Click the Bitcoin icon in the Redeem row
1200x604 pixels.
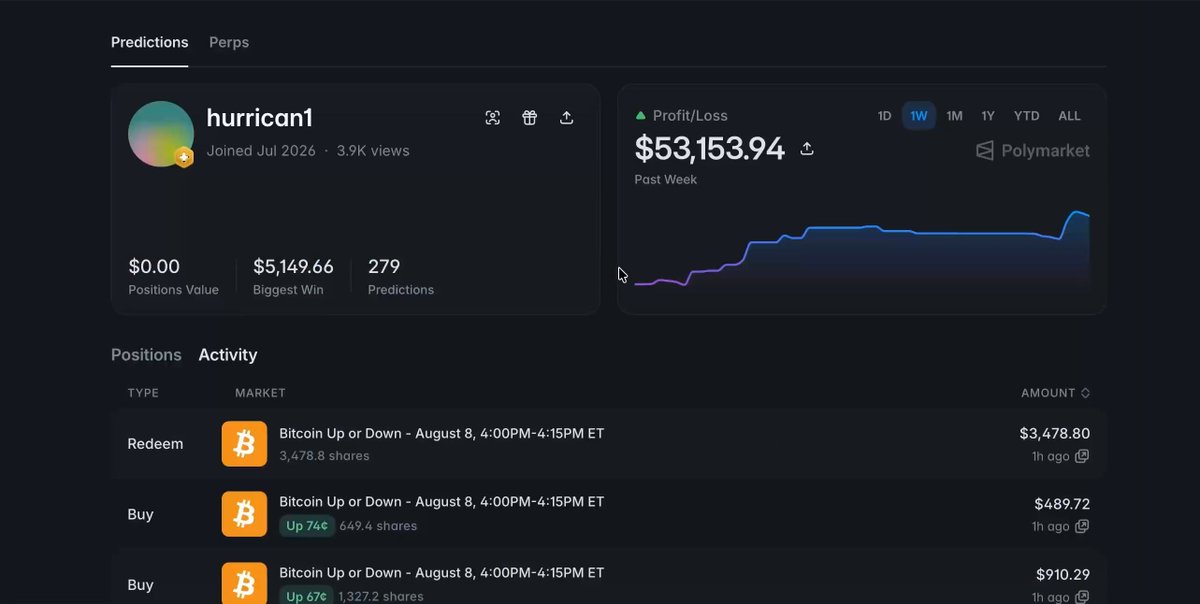coord(244,444)
